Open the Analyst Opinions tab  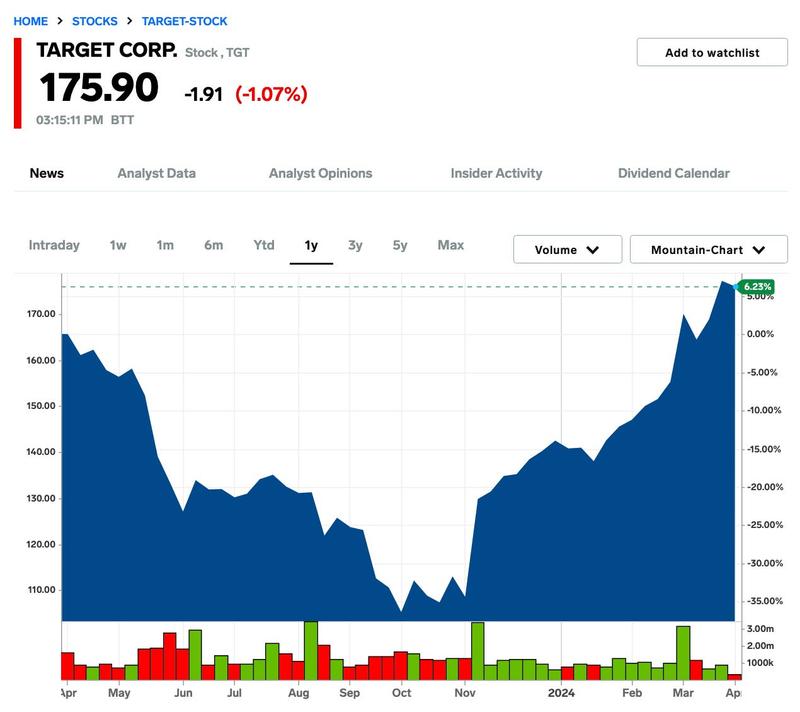click(x=320, y=173)
